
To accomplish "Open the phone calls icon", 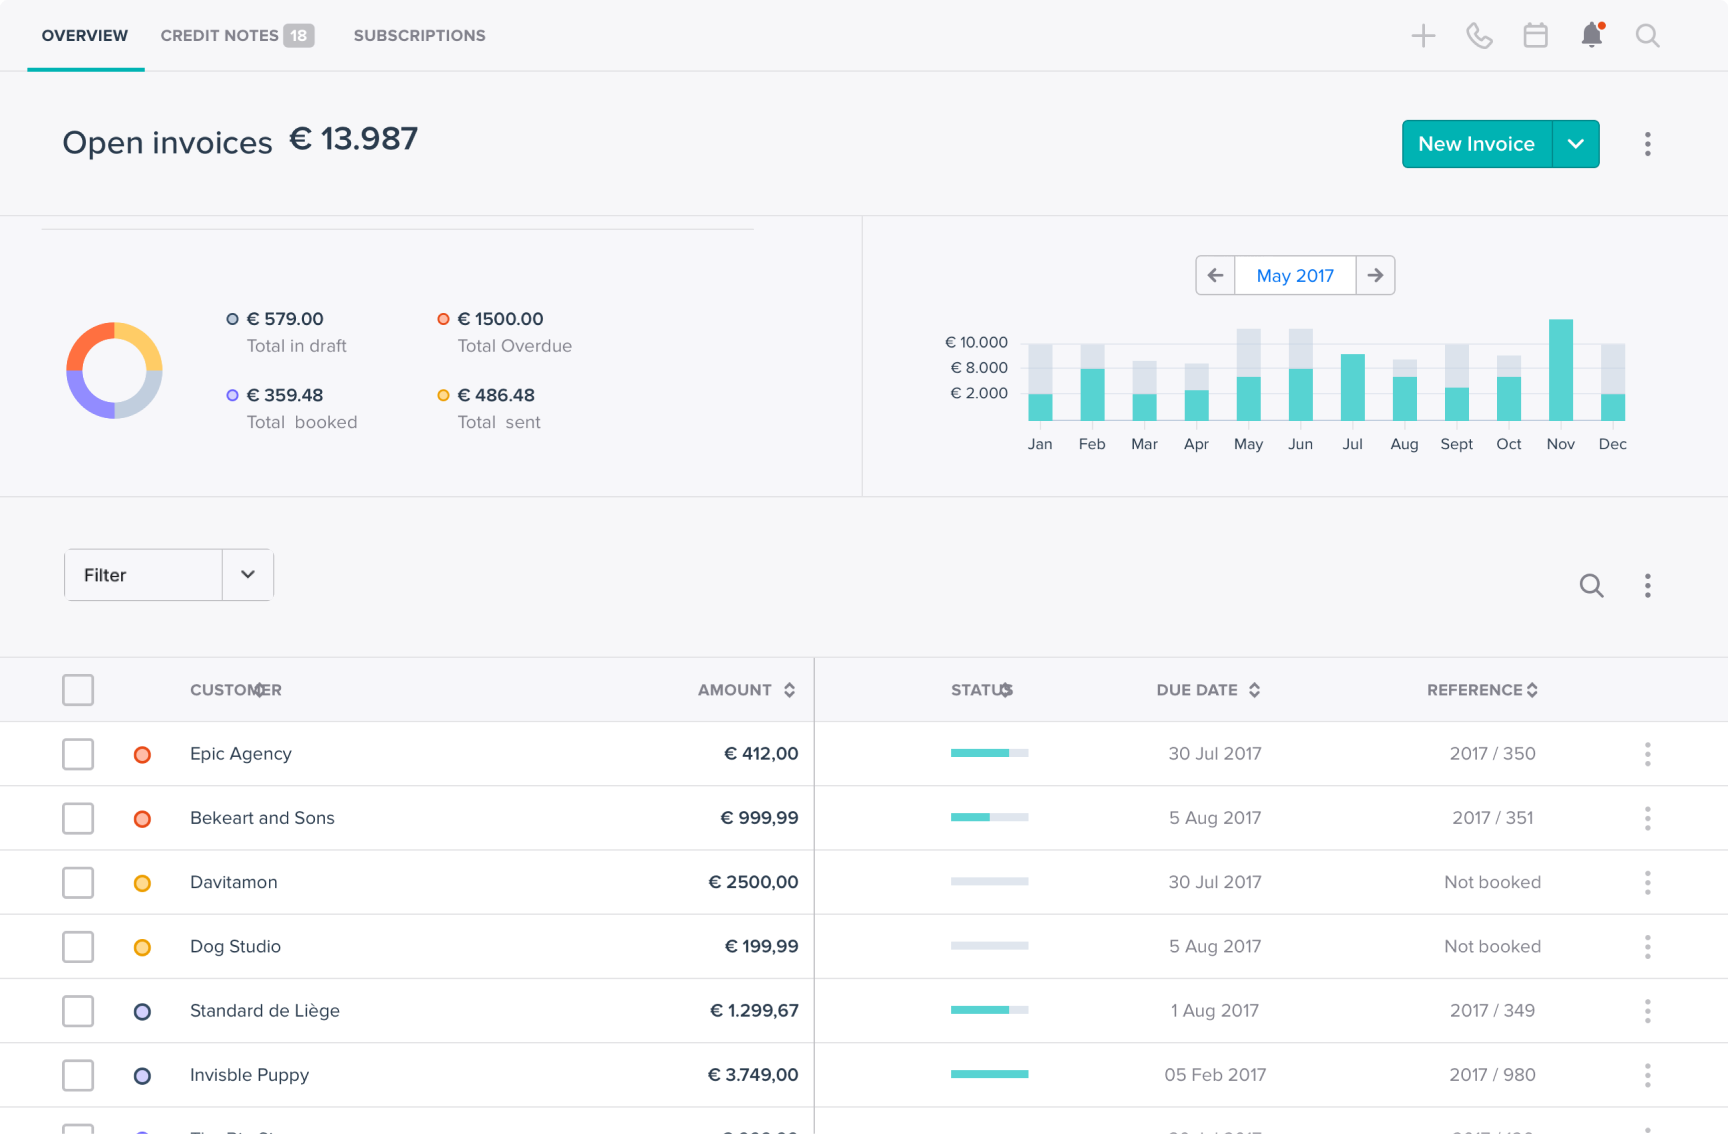I will point(1479,36).
